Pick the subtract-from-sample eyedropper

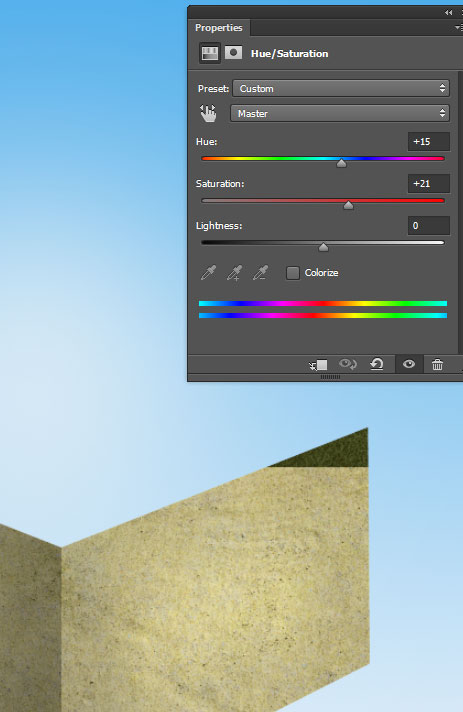[260, 273]
